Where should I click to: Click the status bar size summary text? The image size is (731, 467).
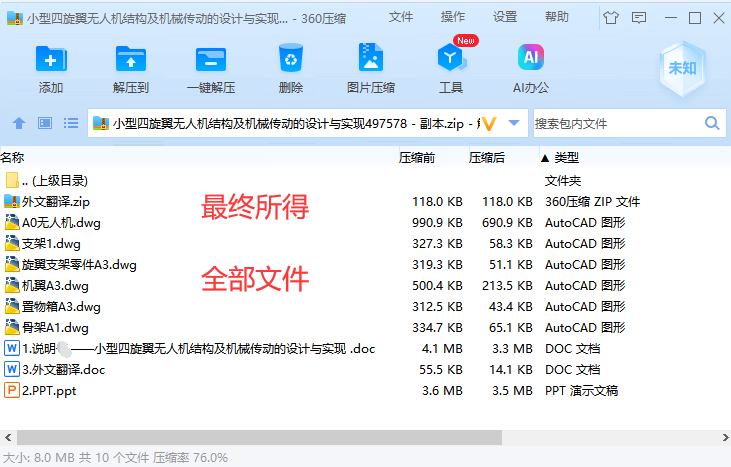[x=116, y=457]
